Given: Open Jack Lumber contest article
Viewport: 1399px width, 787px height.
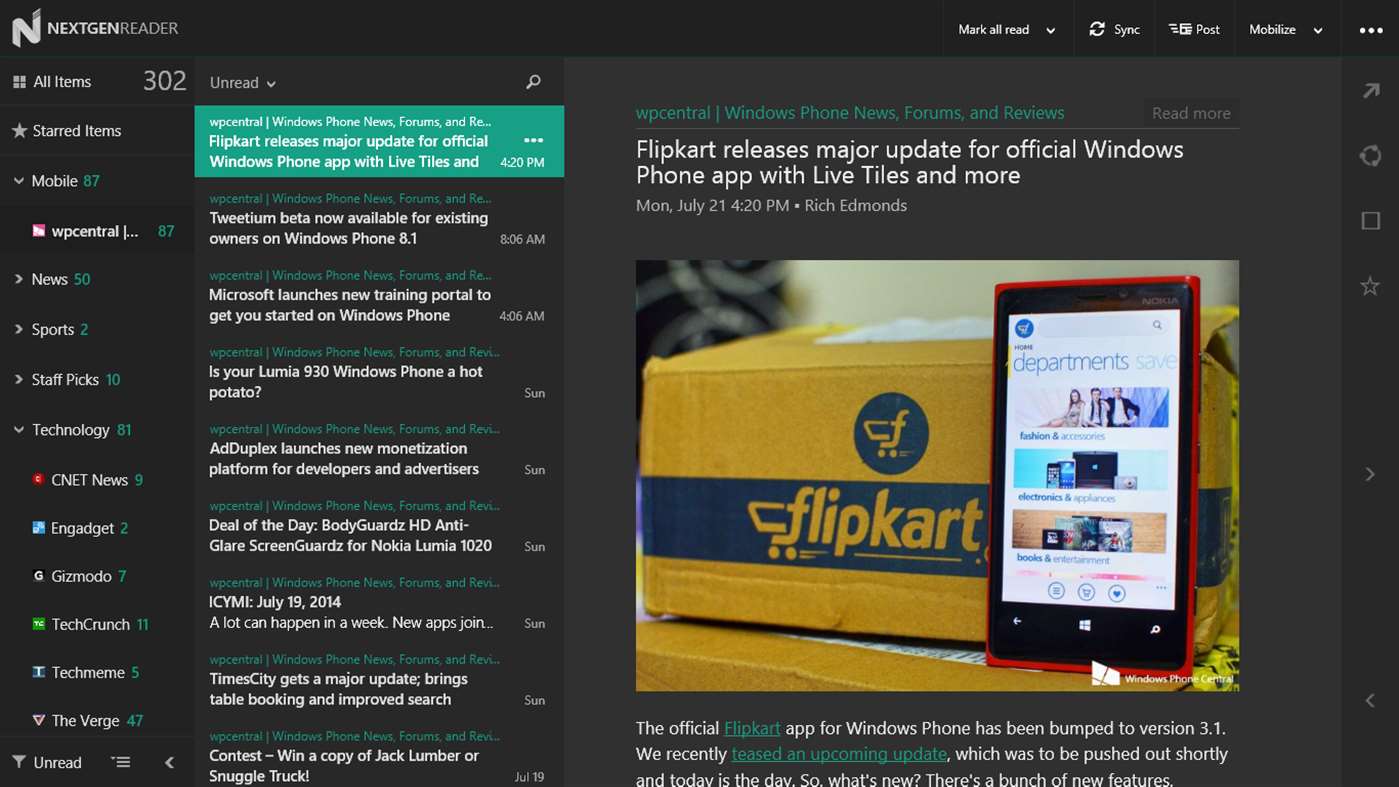Looking at the screenshot, I should [379, 757].
